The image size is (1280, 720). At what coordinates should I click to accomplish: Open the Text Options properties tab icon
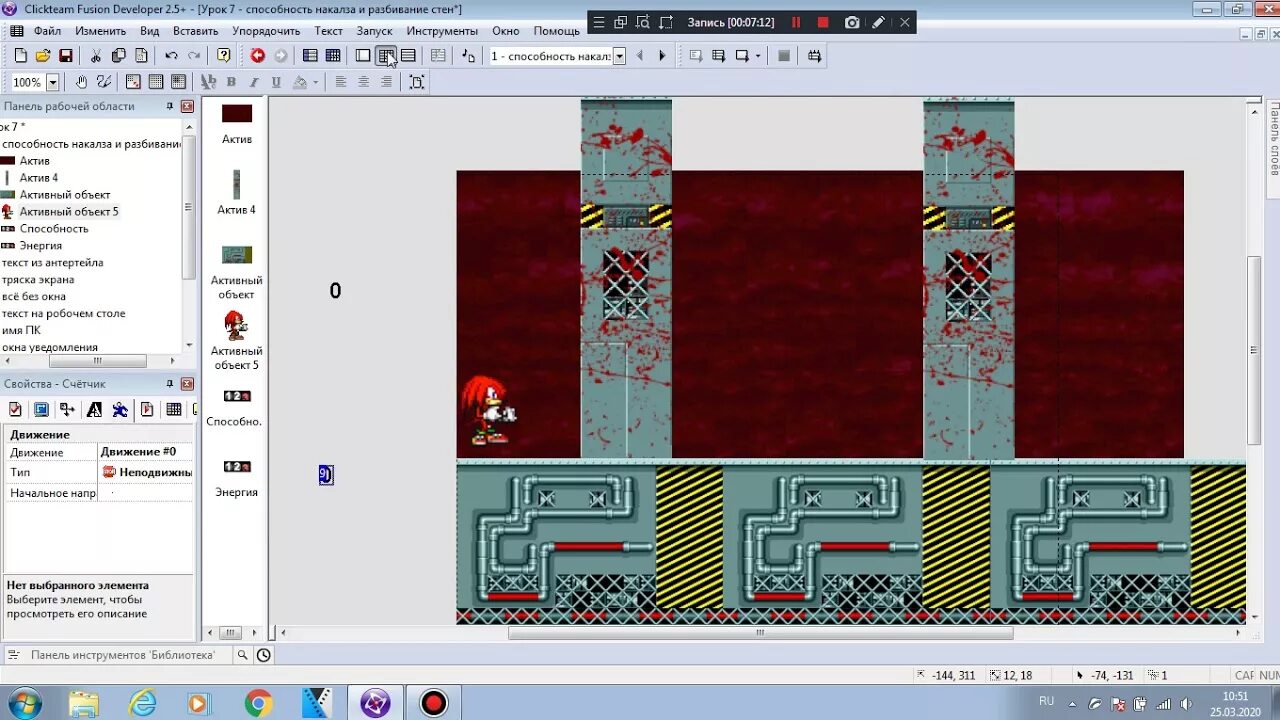coord(94,409)
